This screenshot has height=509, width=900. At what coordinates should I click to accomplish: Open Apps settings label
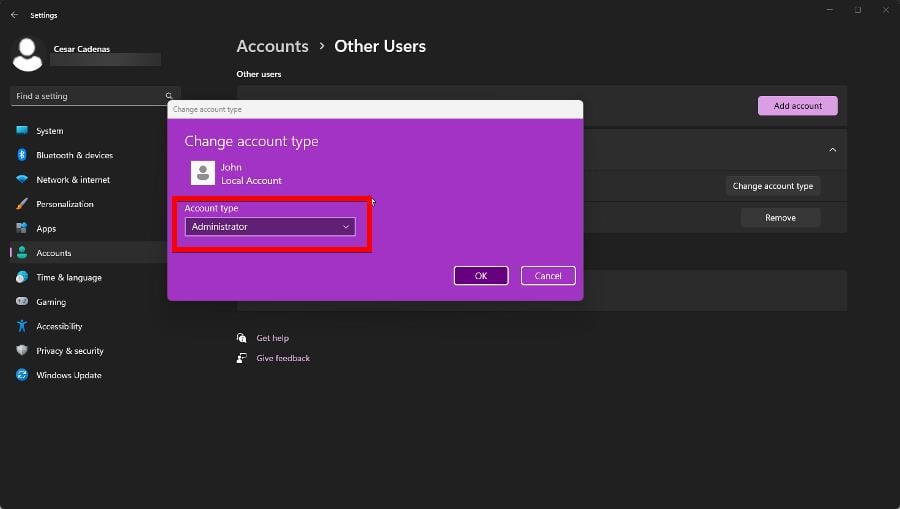point(46,228)
